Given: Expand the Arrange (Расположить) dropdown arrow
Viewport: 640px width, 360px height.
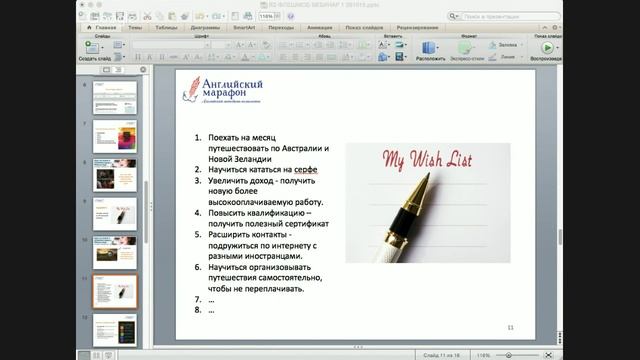Looking at the screenshot, I should tap(438, 48).
